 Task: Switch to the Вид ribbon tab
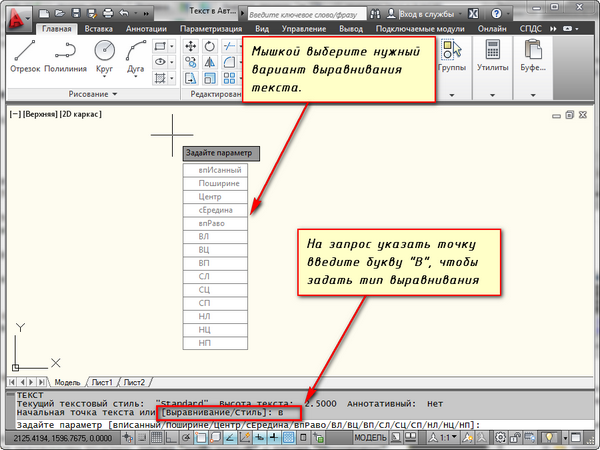pyautogui.click(x=262, y=29)
